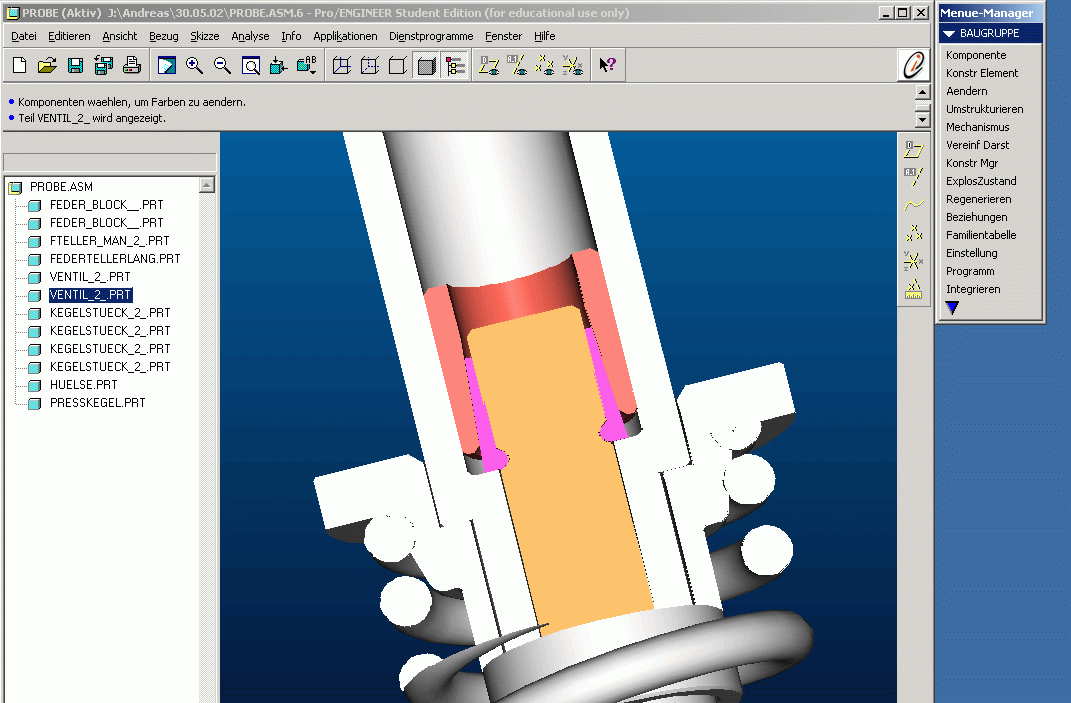Expand more options with blue down arrow
The height and width of the screenshot is (703, 1071).
952,309
